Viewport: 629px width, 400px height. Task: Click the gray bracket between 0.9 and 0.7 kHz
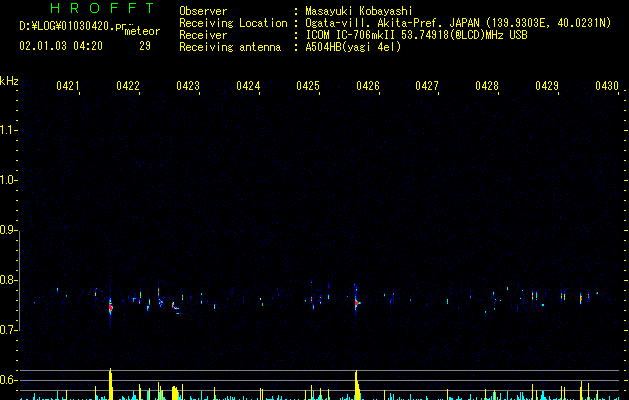point(20,280)
